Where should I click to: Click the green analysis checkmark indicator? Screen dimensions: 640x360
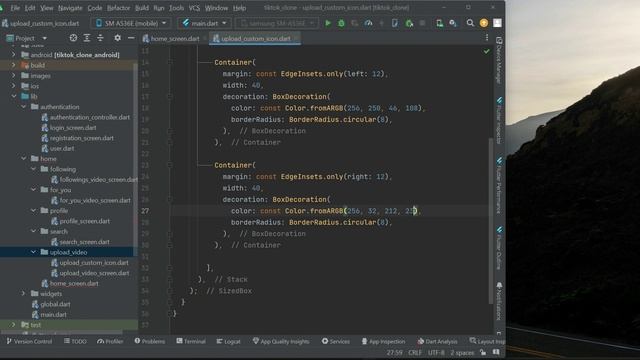[x=487, y=51]
